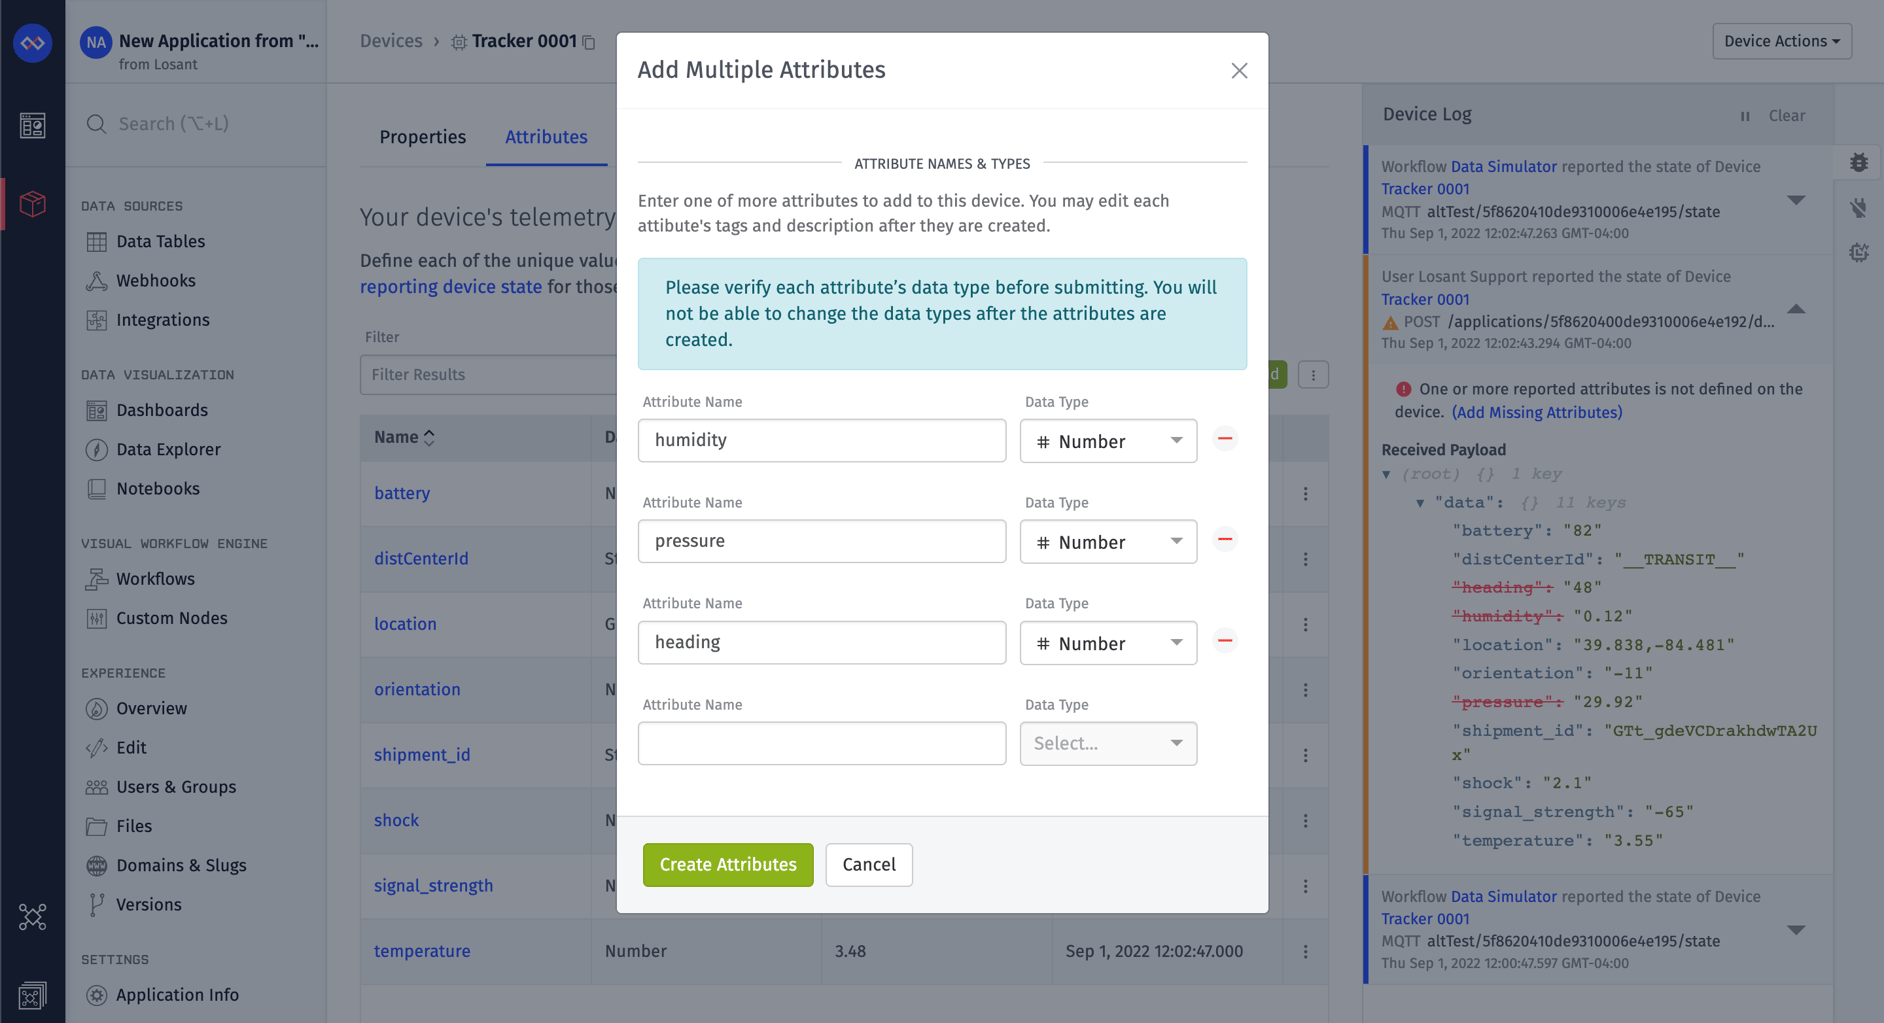Copy device ID using icon beside Tracker 0001
The height and width of the screenshot is (1023, 1884).
[588, 42]
